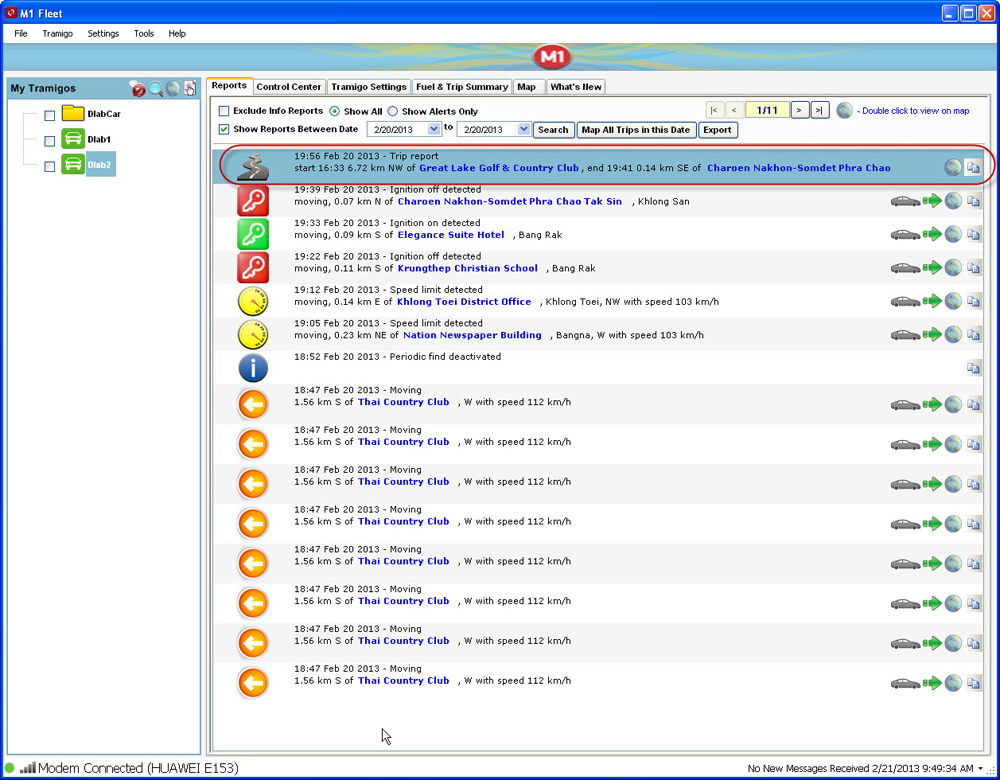This screenshot has height=780, width=1000.
Task: Open the Khlong Toei District Office link
Action: [x=464, y=302]
